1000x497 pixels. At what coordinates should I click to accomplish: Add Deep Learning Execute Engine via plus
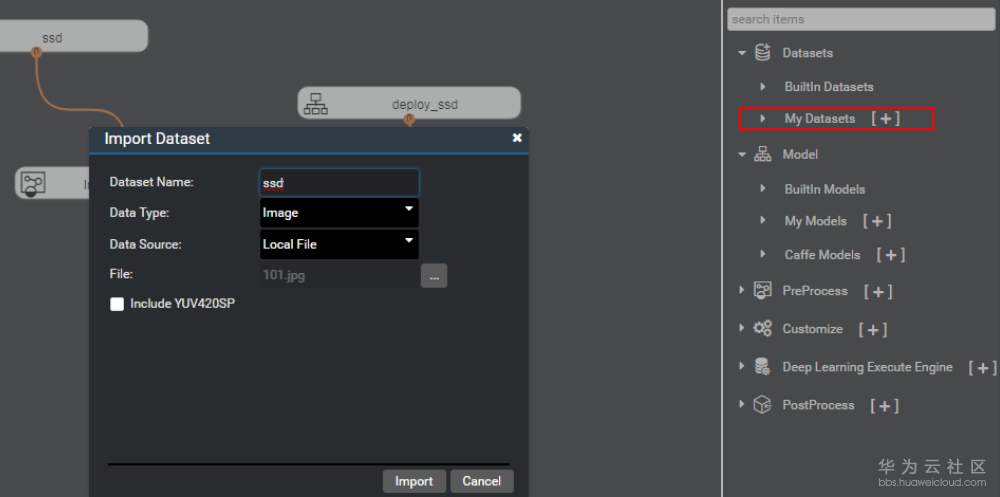coord(983,367)
